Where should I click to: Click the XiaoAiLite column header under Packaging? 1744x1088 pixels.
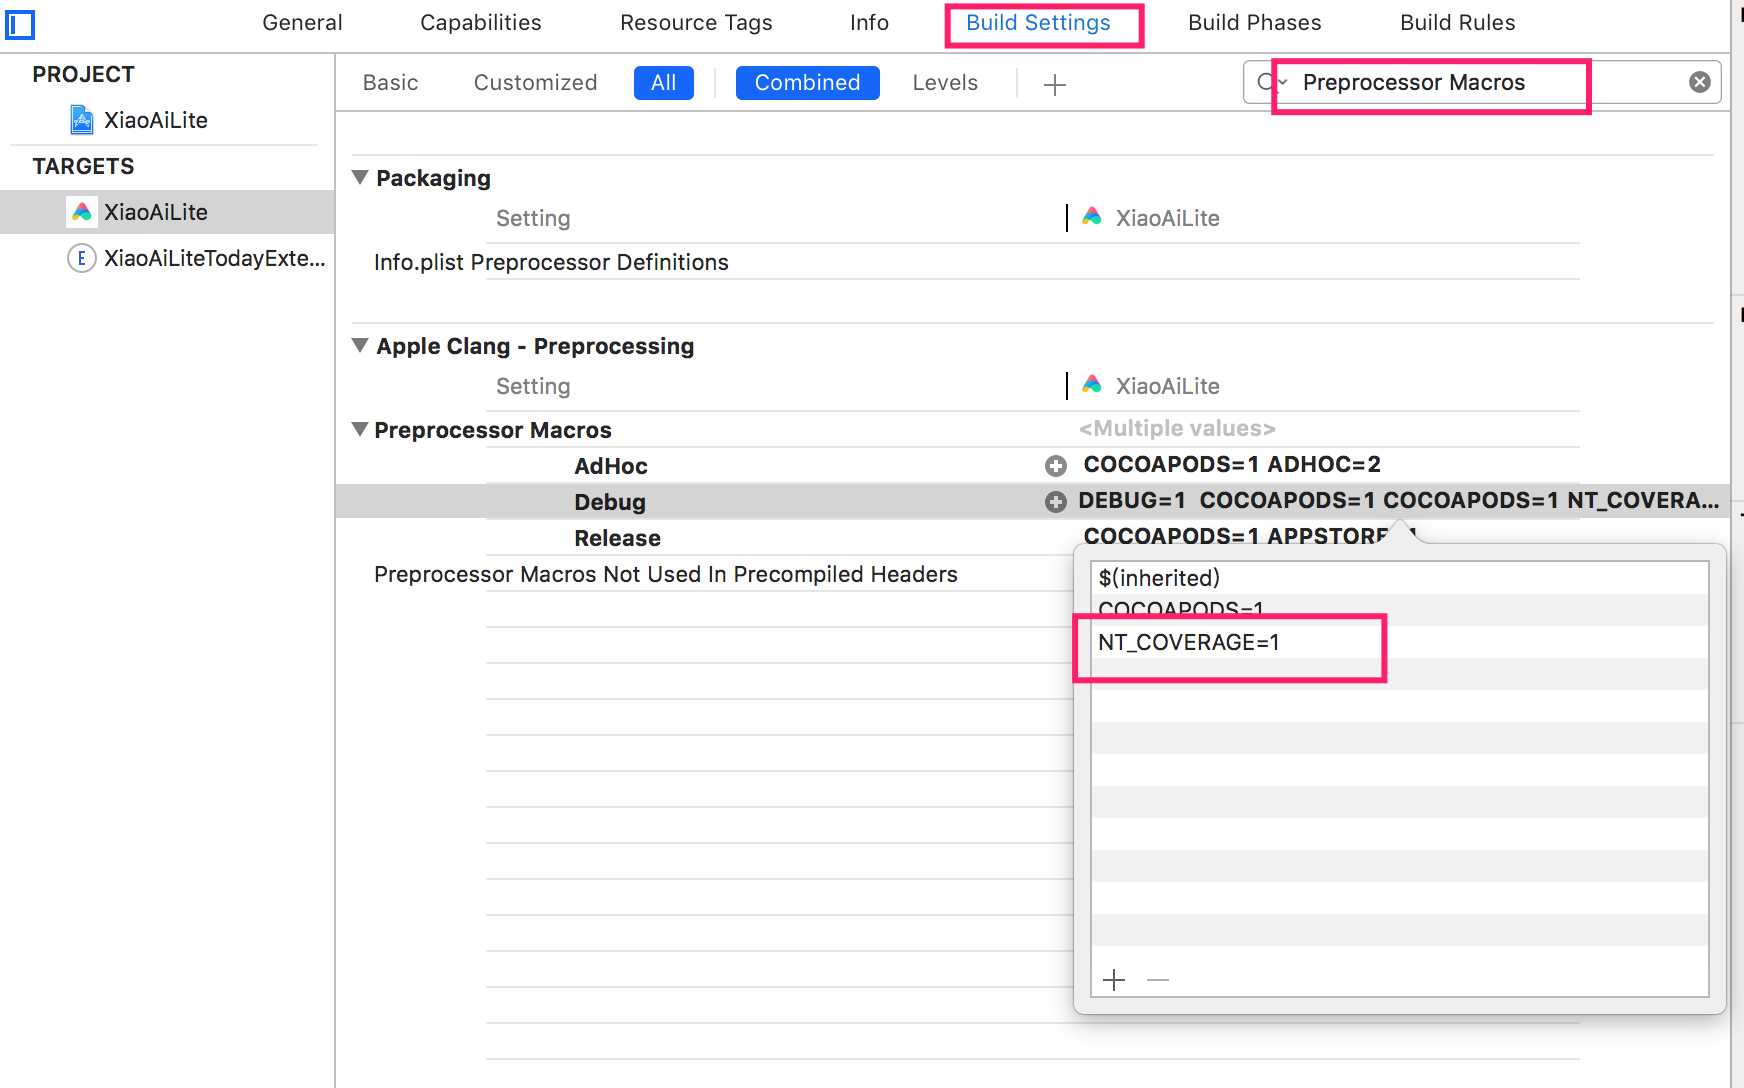1167,218
